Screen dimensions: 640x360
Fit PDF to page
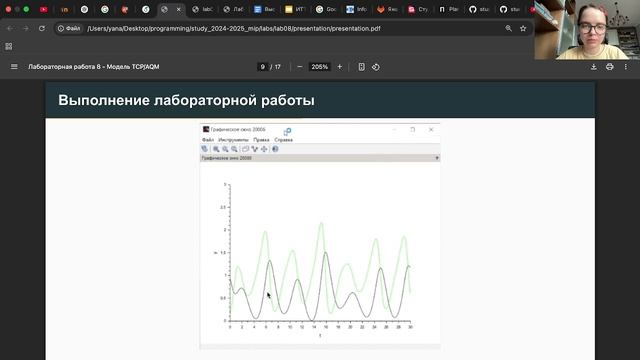(x=361, y=67)
